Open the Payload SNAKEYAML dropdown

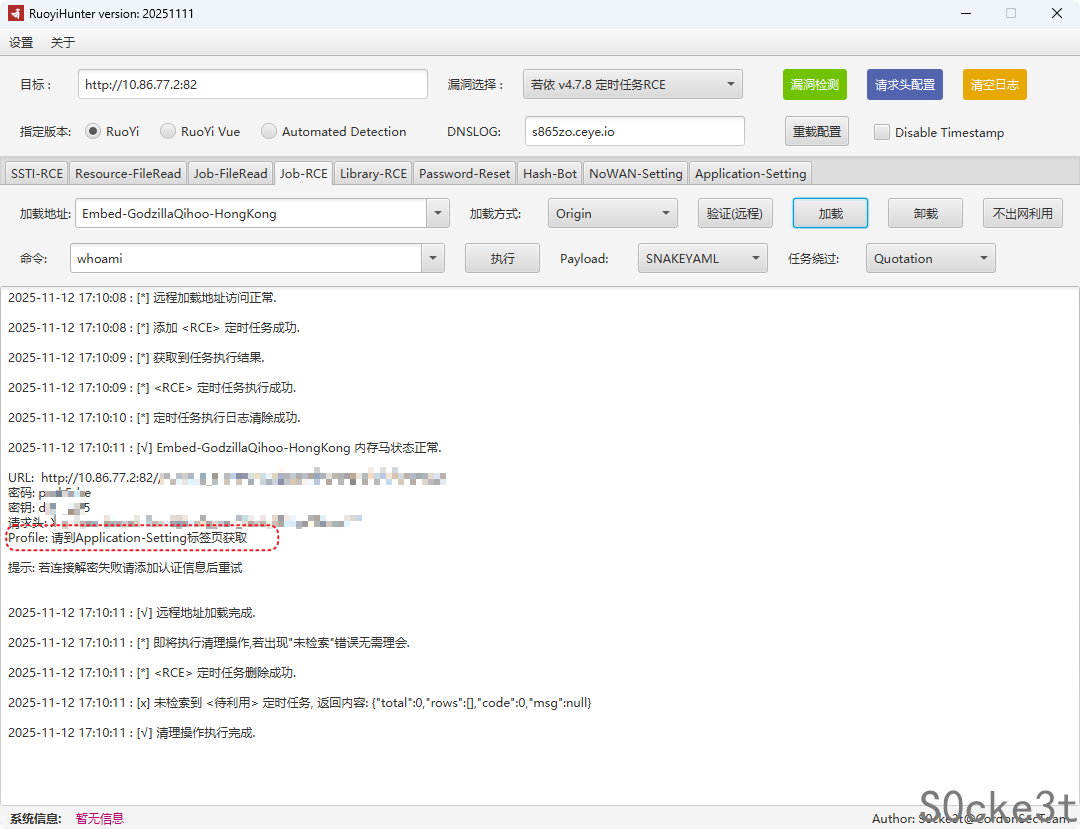[x=703, y=258]
